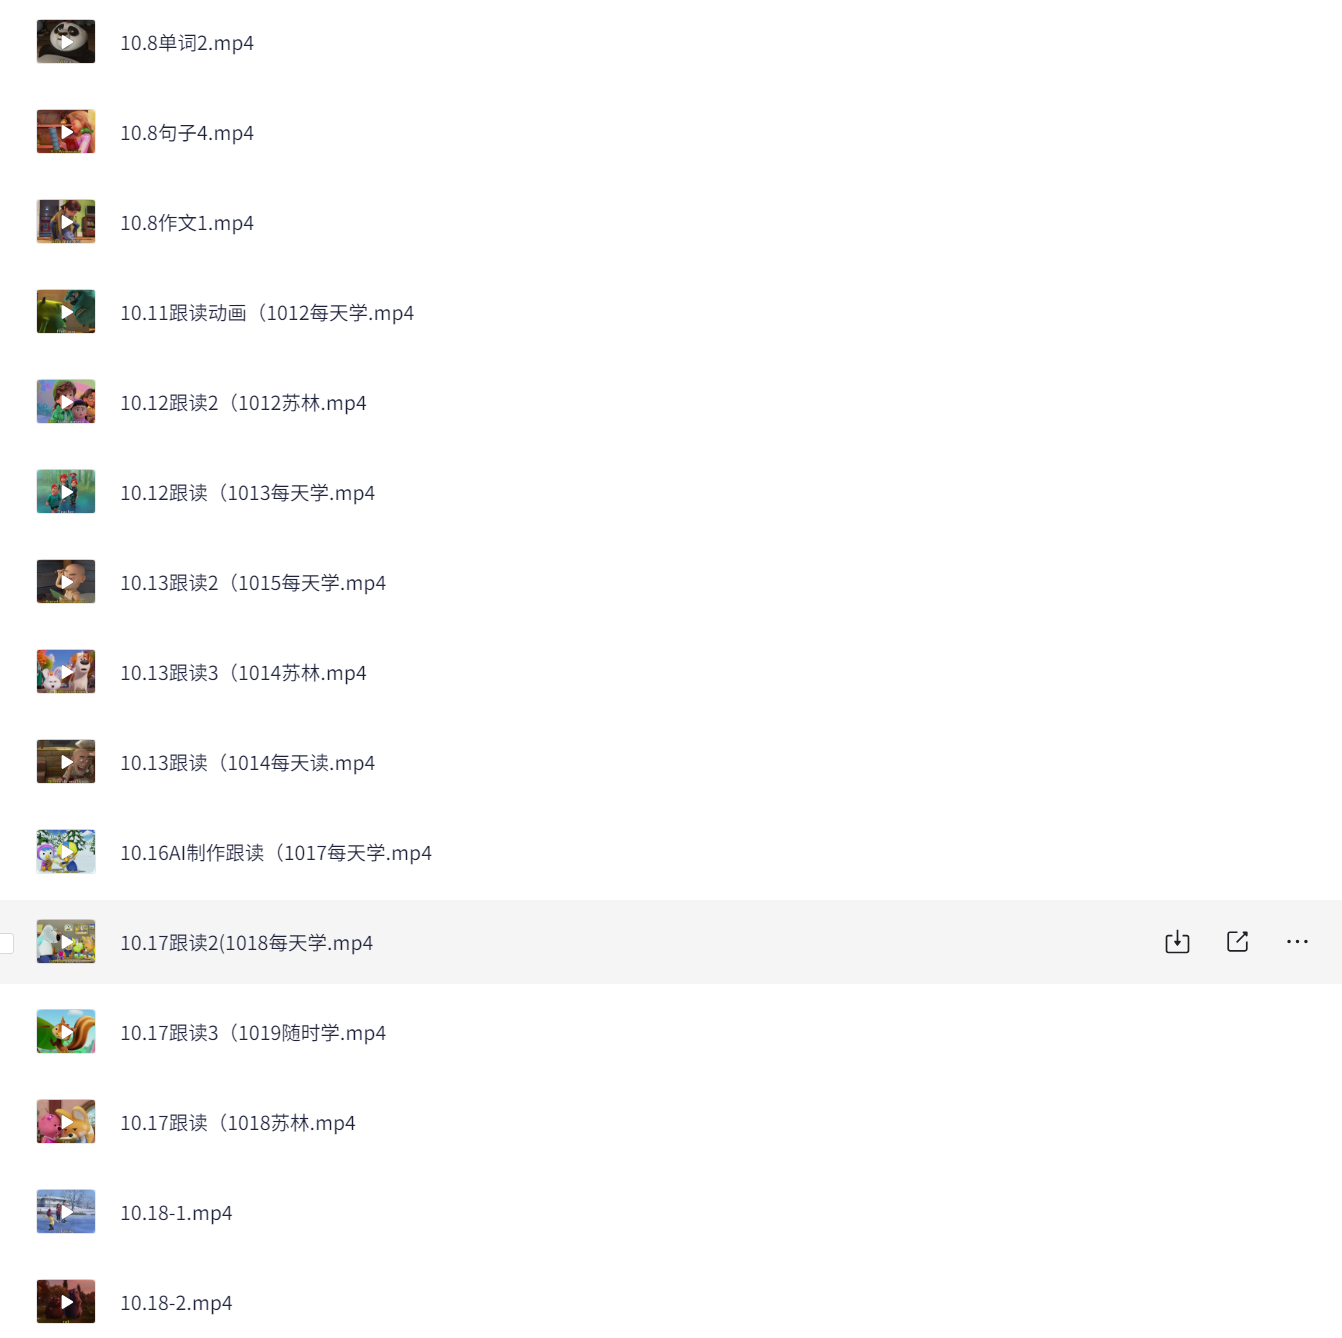Play the 10.18-2.mp4 thumbnail
1342x1338 pixels.
(66, 1302)
